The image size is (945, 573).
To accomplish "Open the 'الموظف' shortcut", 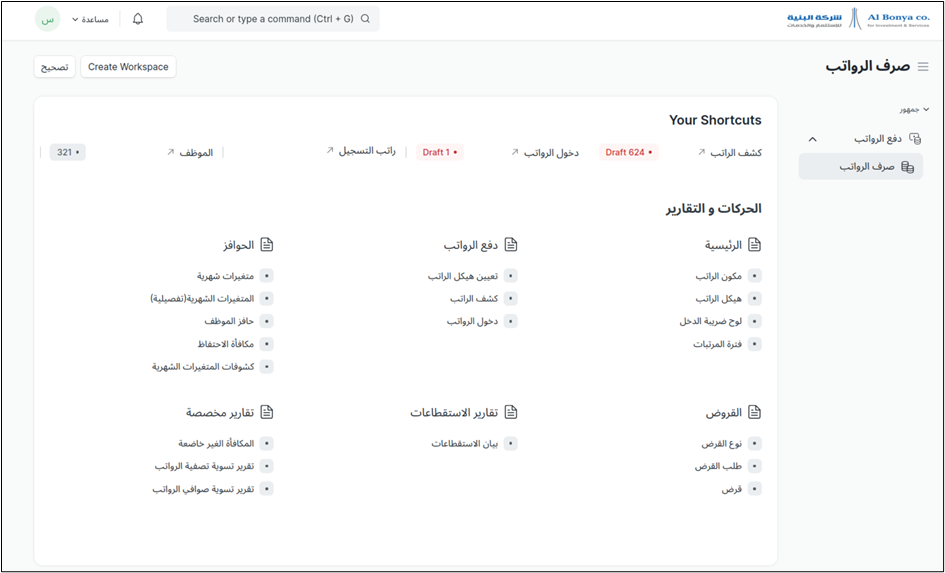I will pos(196,152).
